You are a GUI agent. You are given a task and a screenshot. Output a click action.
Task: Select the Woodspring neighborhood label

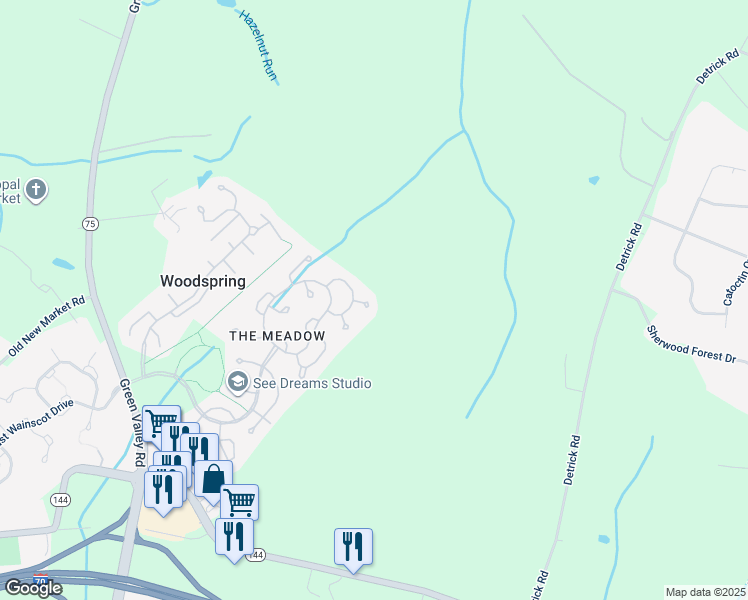pos(203,281)
